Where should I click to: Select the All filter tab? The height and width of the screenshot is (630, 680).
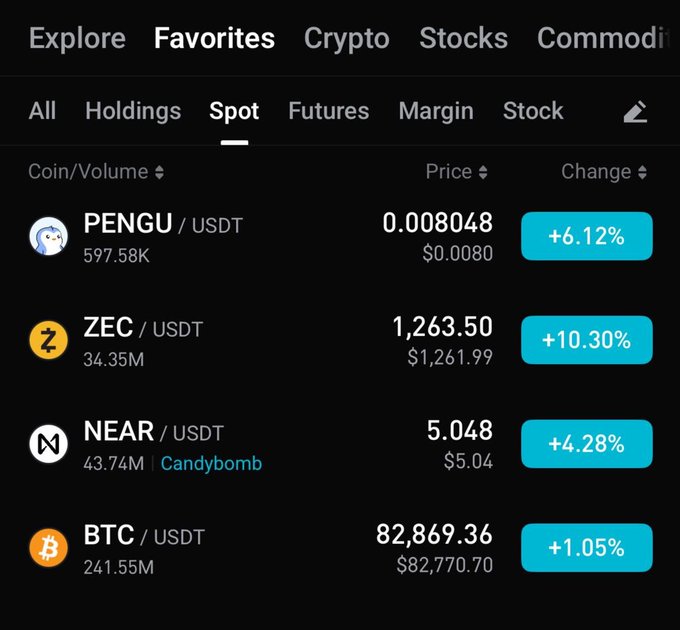point(42,111)
